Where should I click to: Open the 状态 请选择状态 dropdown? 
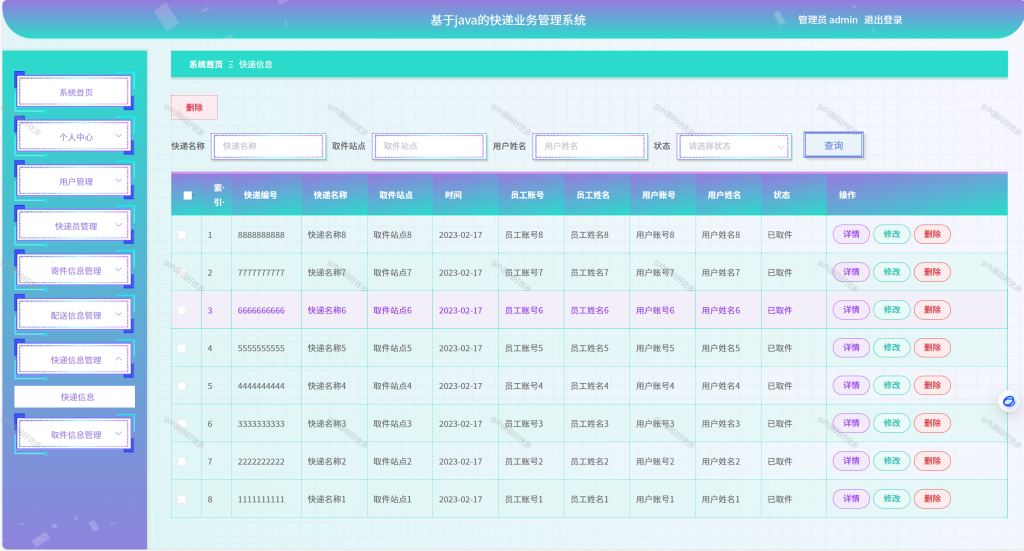(x=734, y=146)
